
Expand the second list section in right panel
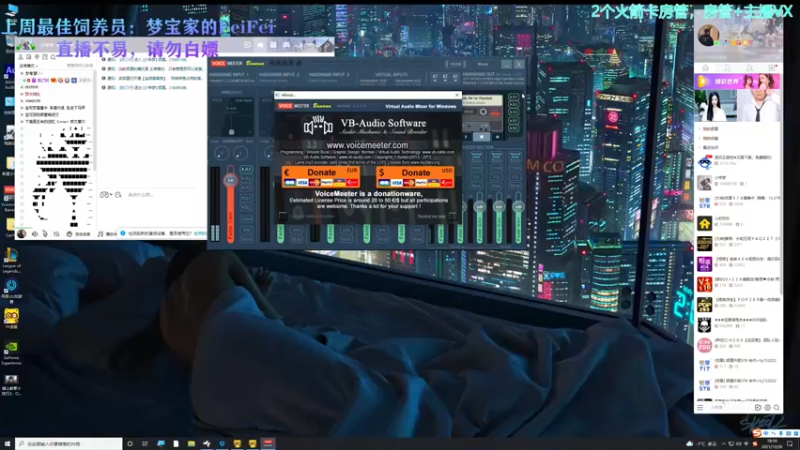click(x=701, y=138)
